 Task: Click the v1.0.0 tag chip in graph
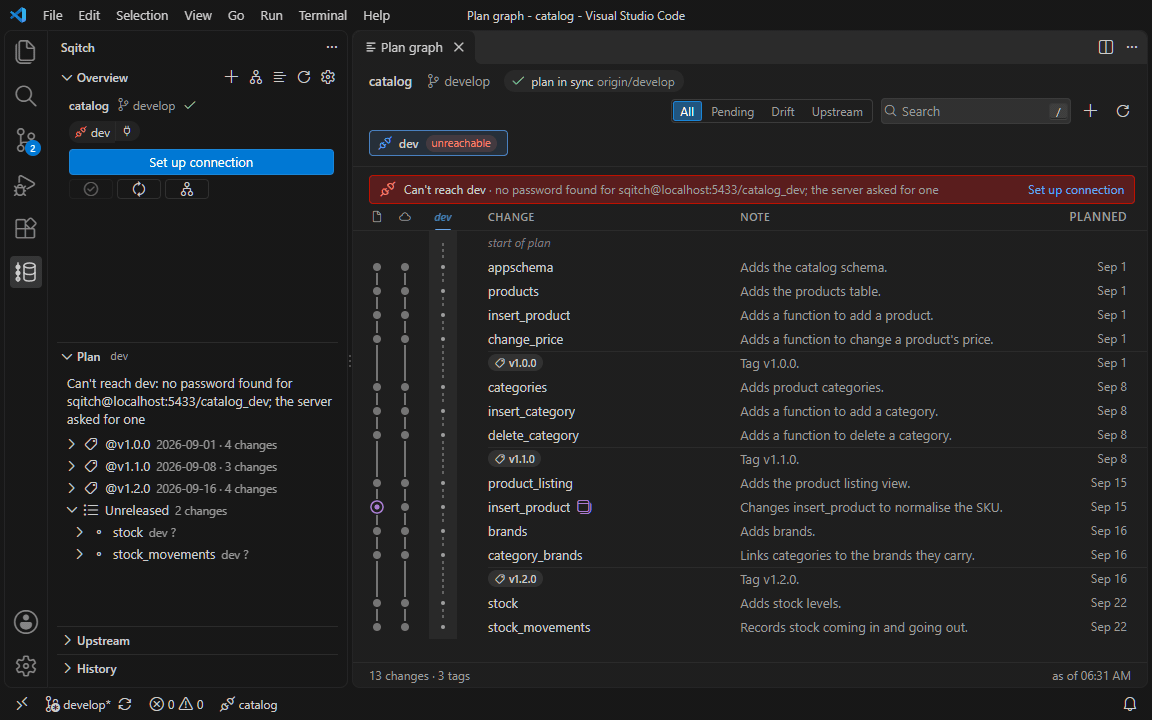[x=515, y=363]
